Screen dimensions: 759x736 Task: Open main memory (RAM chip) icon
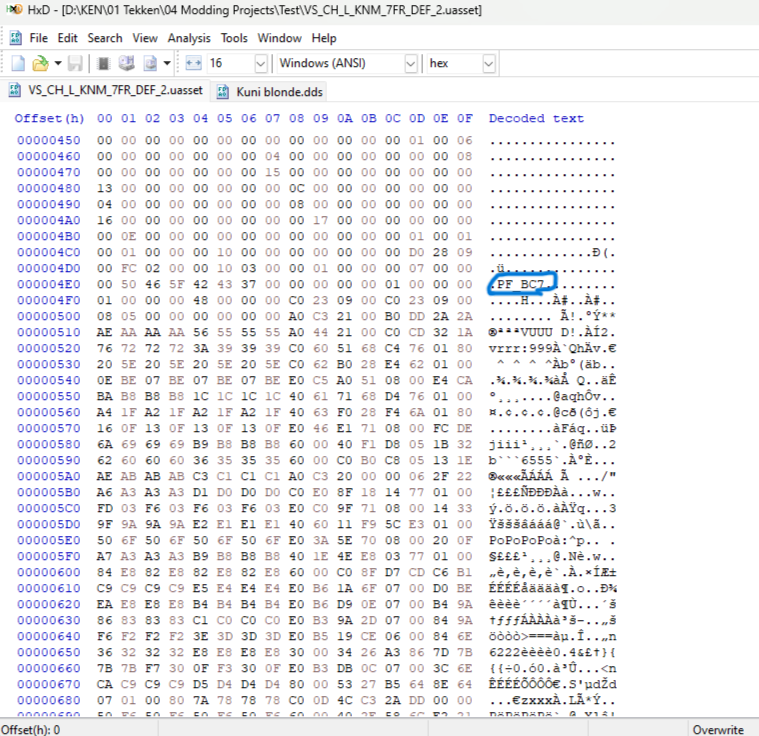[x=103, y=63]
